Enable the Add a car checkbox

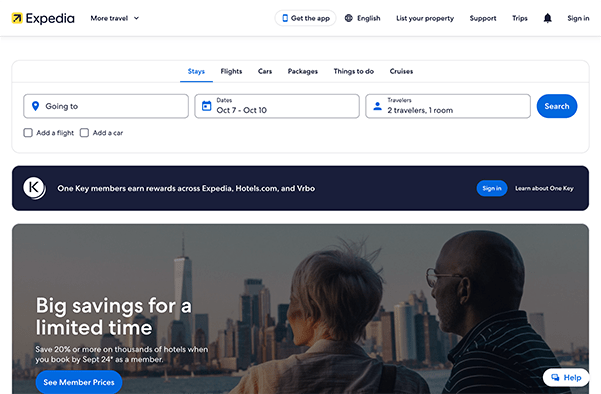84,133
